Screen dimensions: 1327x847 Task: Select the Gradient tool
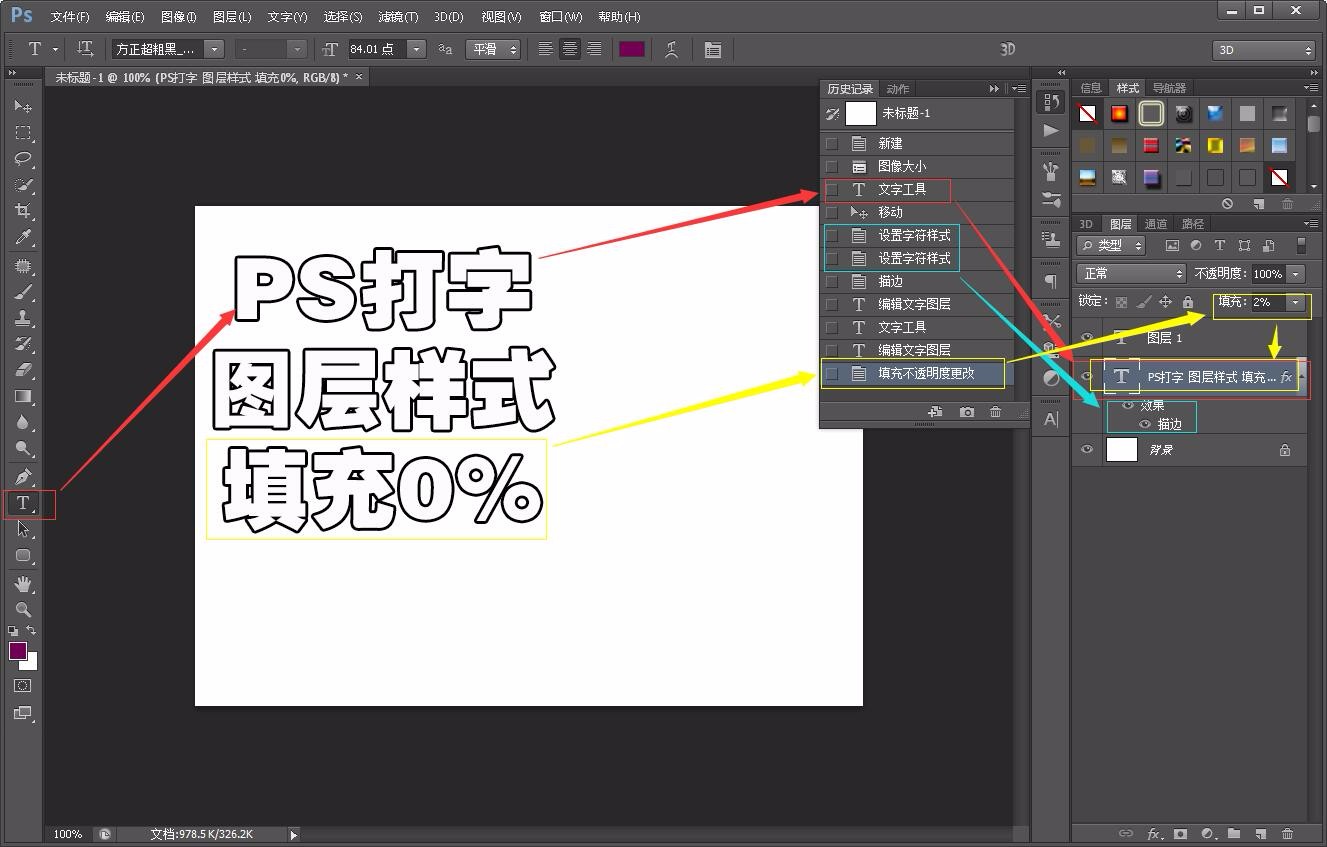click(x=22, y=397)
